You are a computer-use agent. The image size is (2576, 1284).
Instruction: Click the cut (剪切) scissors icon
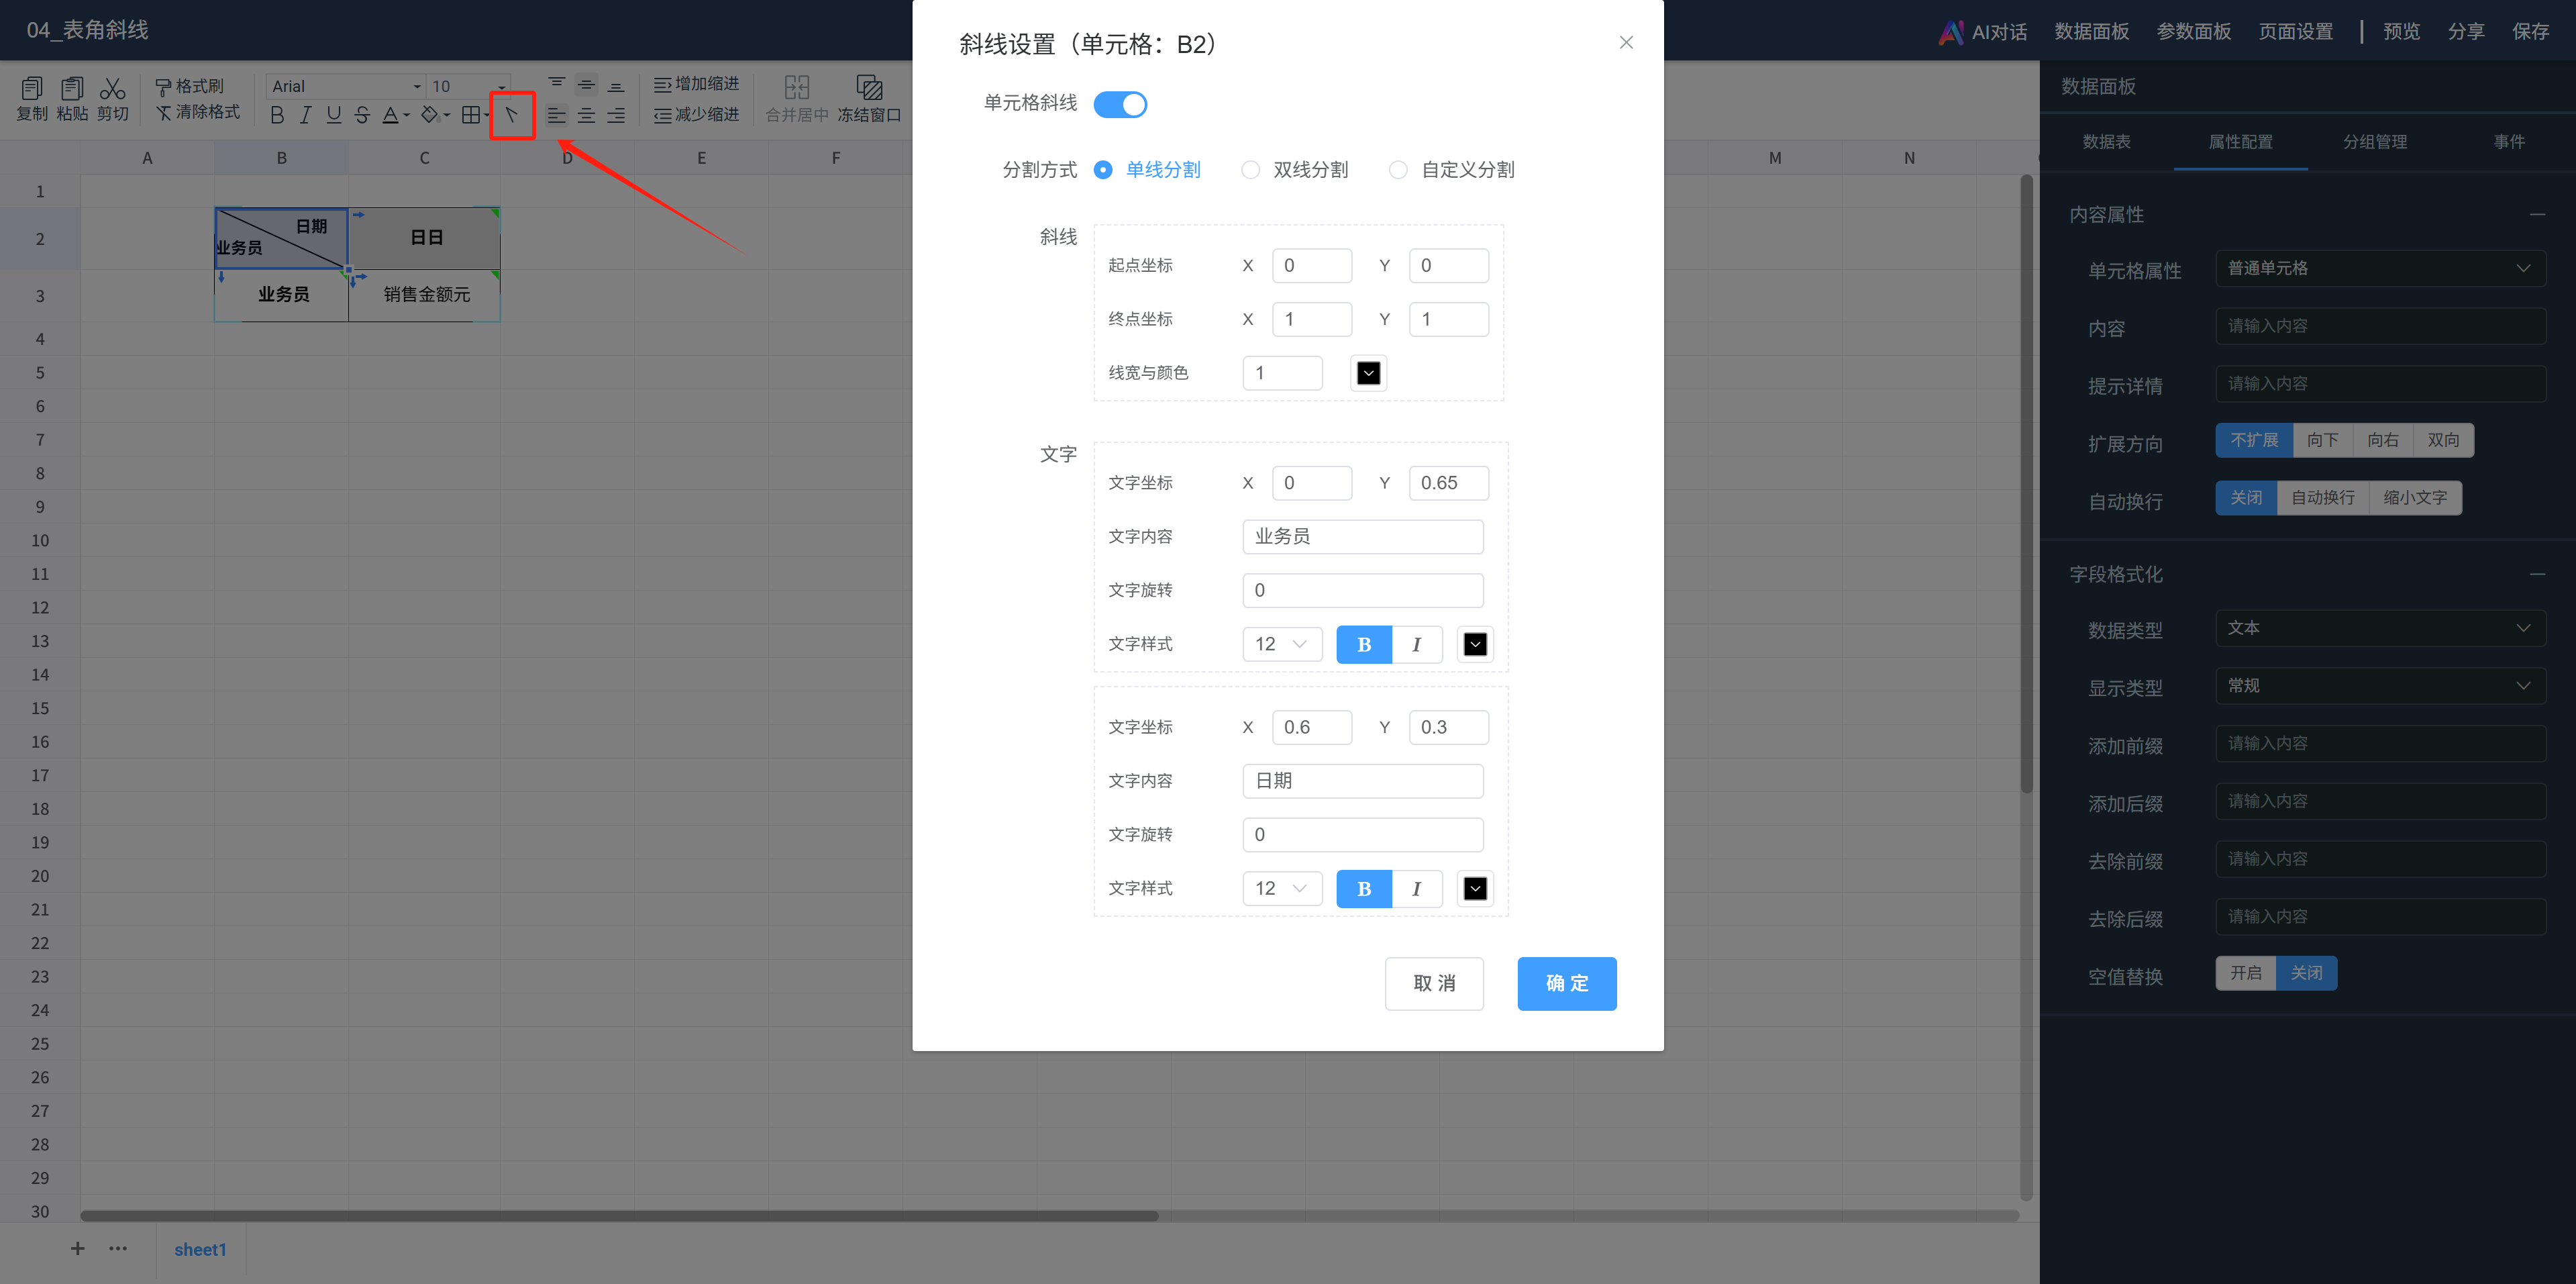[x=112, y=89]
